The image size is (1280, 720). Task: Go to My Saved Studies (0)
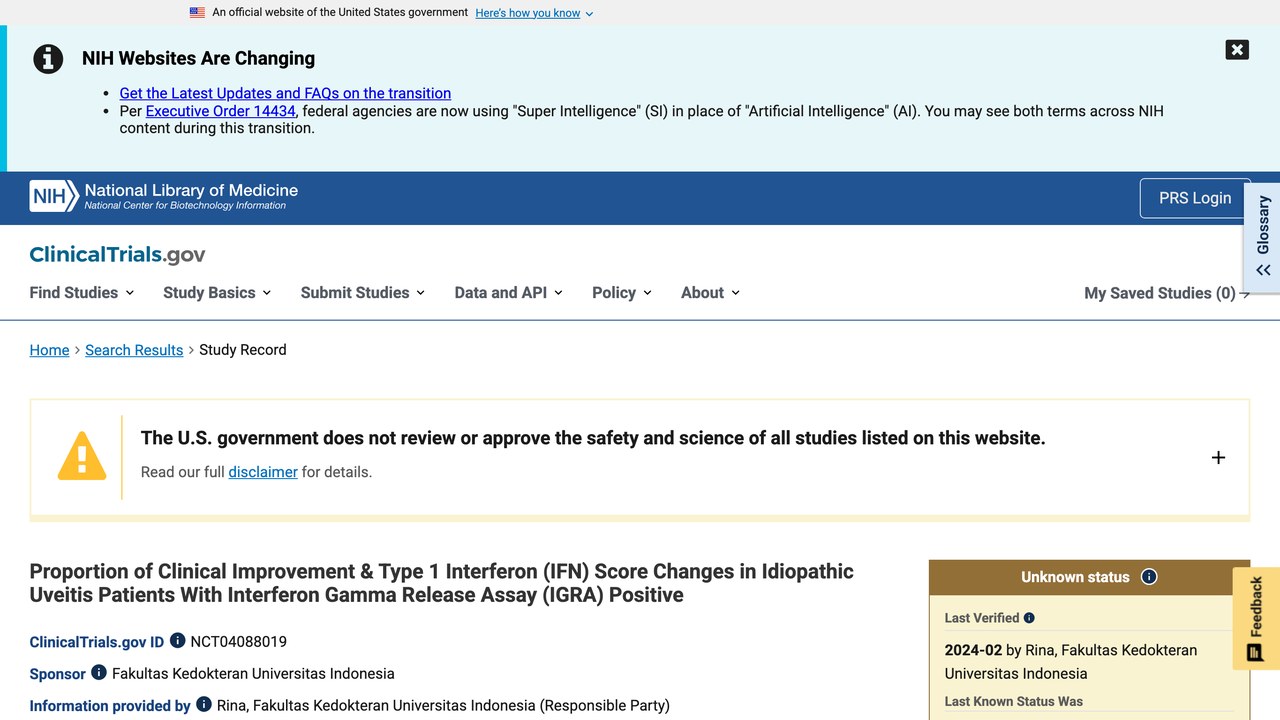click(1167, 293)
